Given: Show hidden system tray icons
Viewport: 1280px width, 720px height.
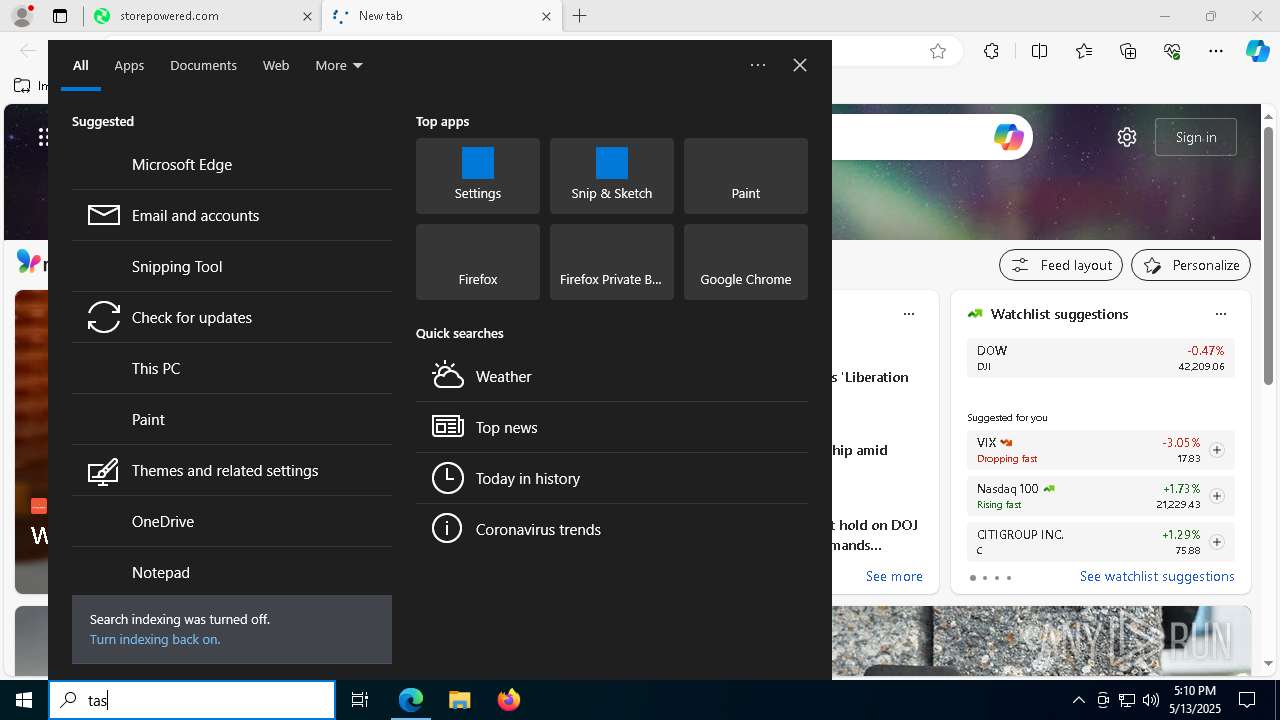Looking at the screenshot, I should coord(1078,700).
